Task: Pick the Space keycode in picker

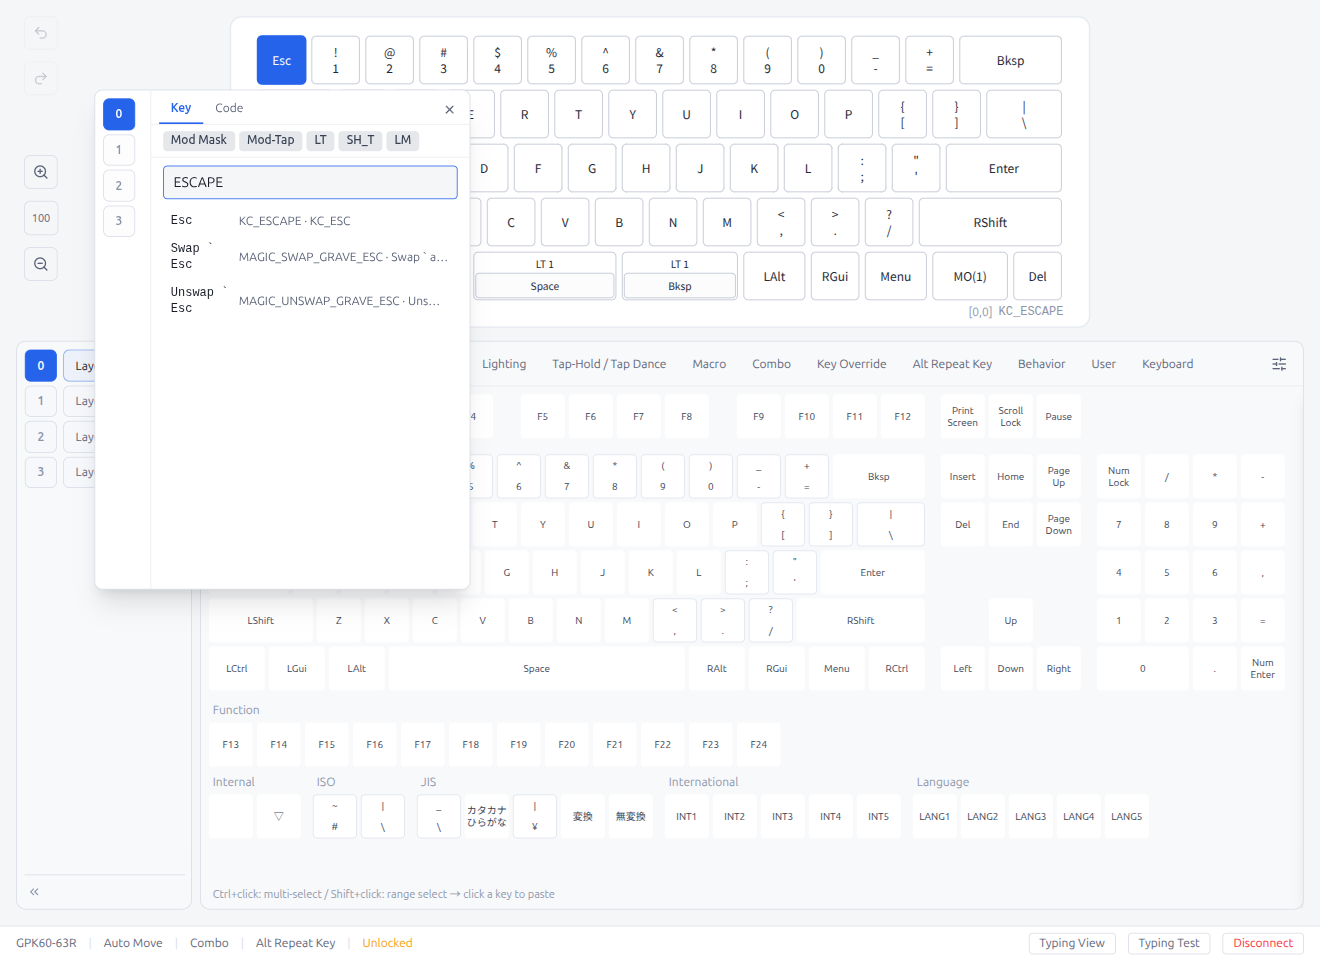Action: click(537, 669)
